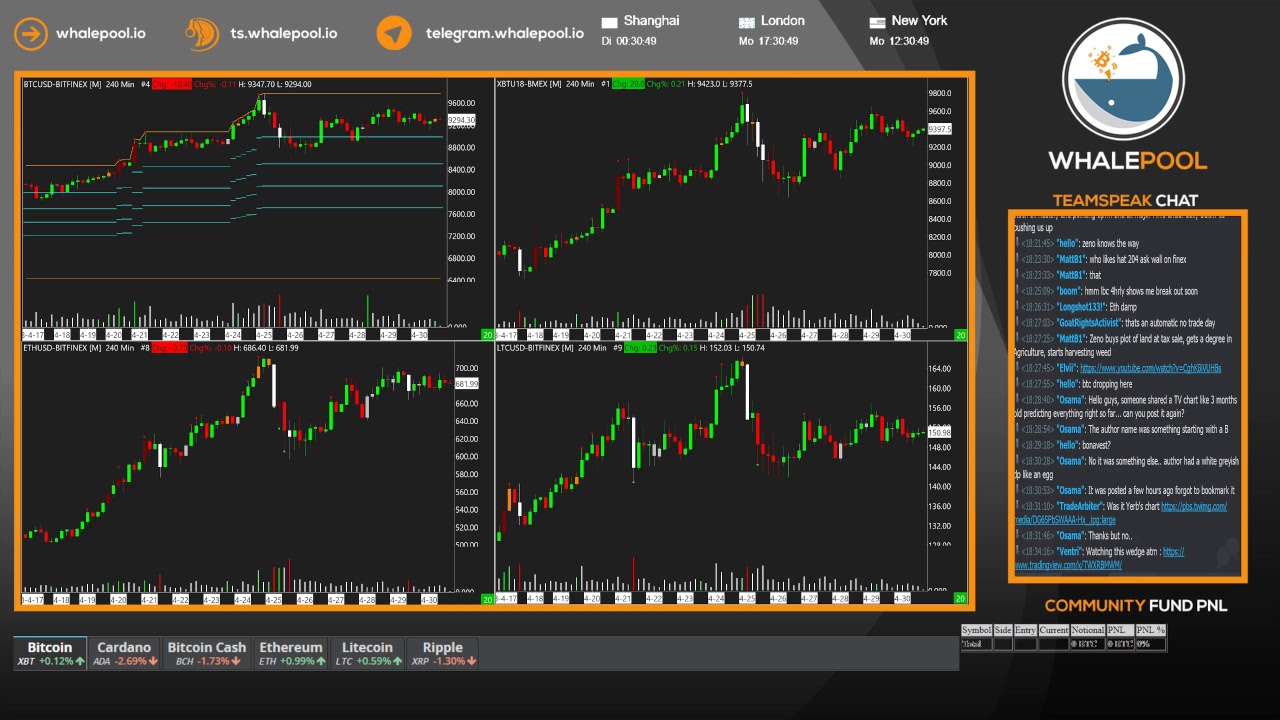Click the green Chg box in XBTU18 chart header
The height and width of the screenshot is (720, 1280).
(x=628, y=84)
